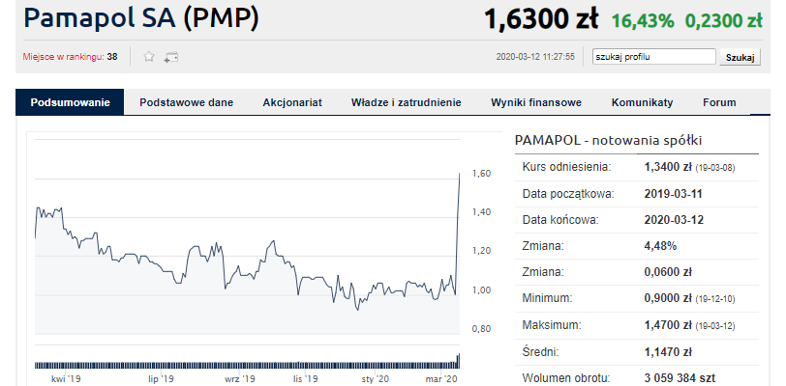Screen dimensions: 786x386
Task: Open the Wyniki finansowe tab
Action: click(x=536, y=103)
